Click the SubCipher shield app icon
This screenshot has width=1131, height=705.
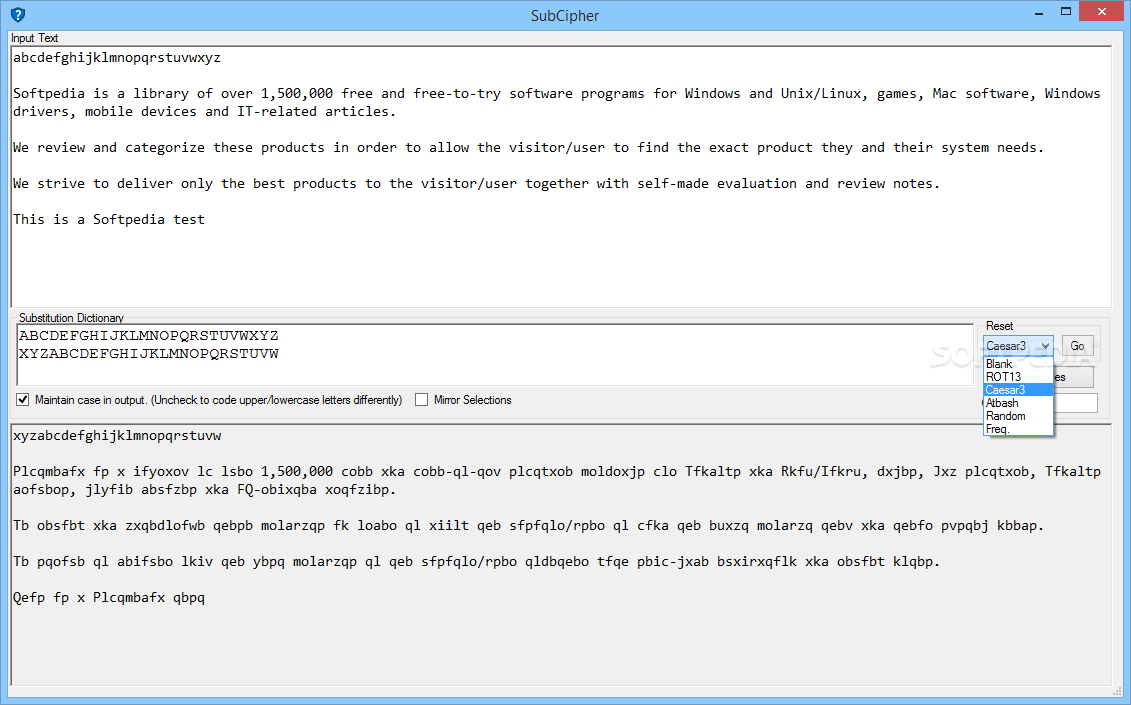point(18,14)
